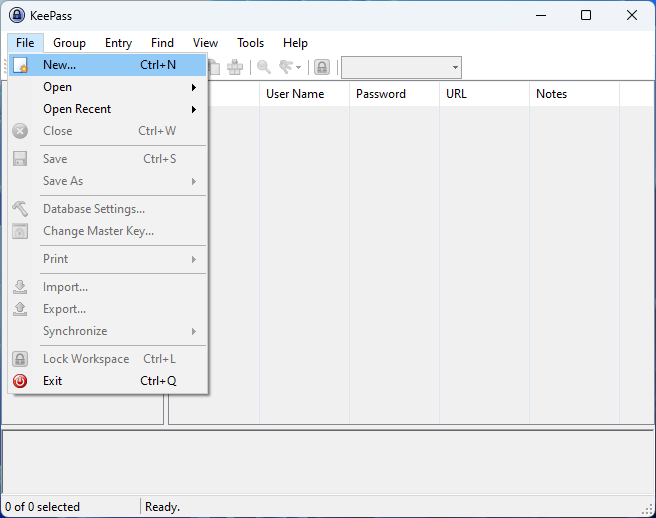This screenshot has width=656, height=518.
Task: Open the File menu
Action: [x=25, y=43]
